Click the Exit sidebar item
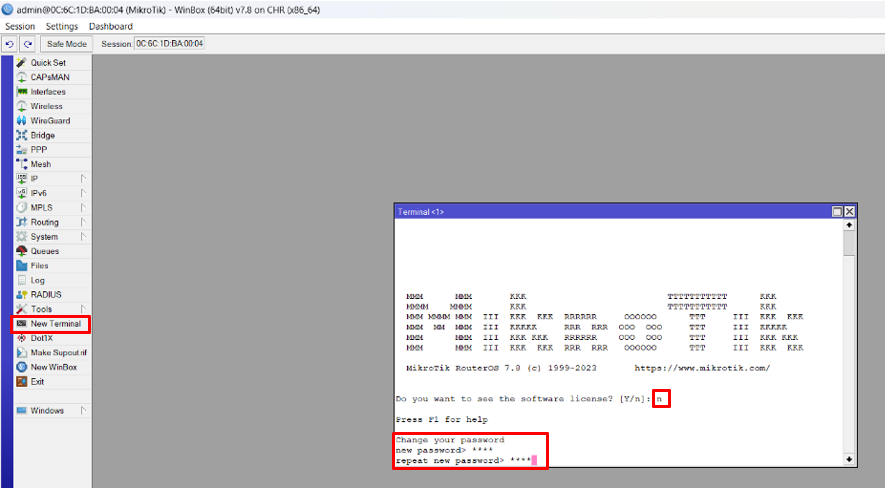 pyautogui.click(x=37, y=382)
